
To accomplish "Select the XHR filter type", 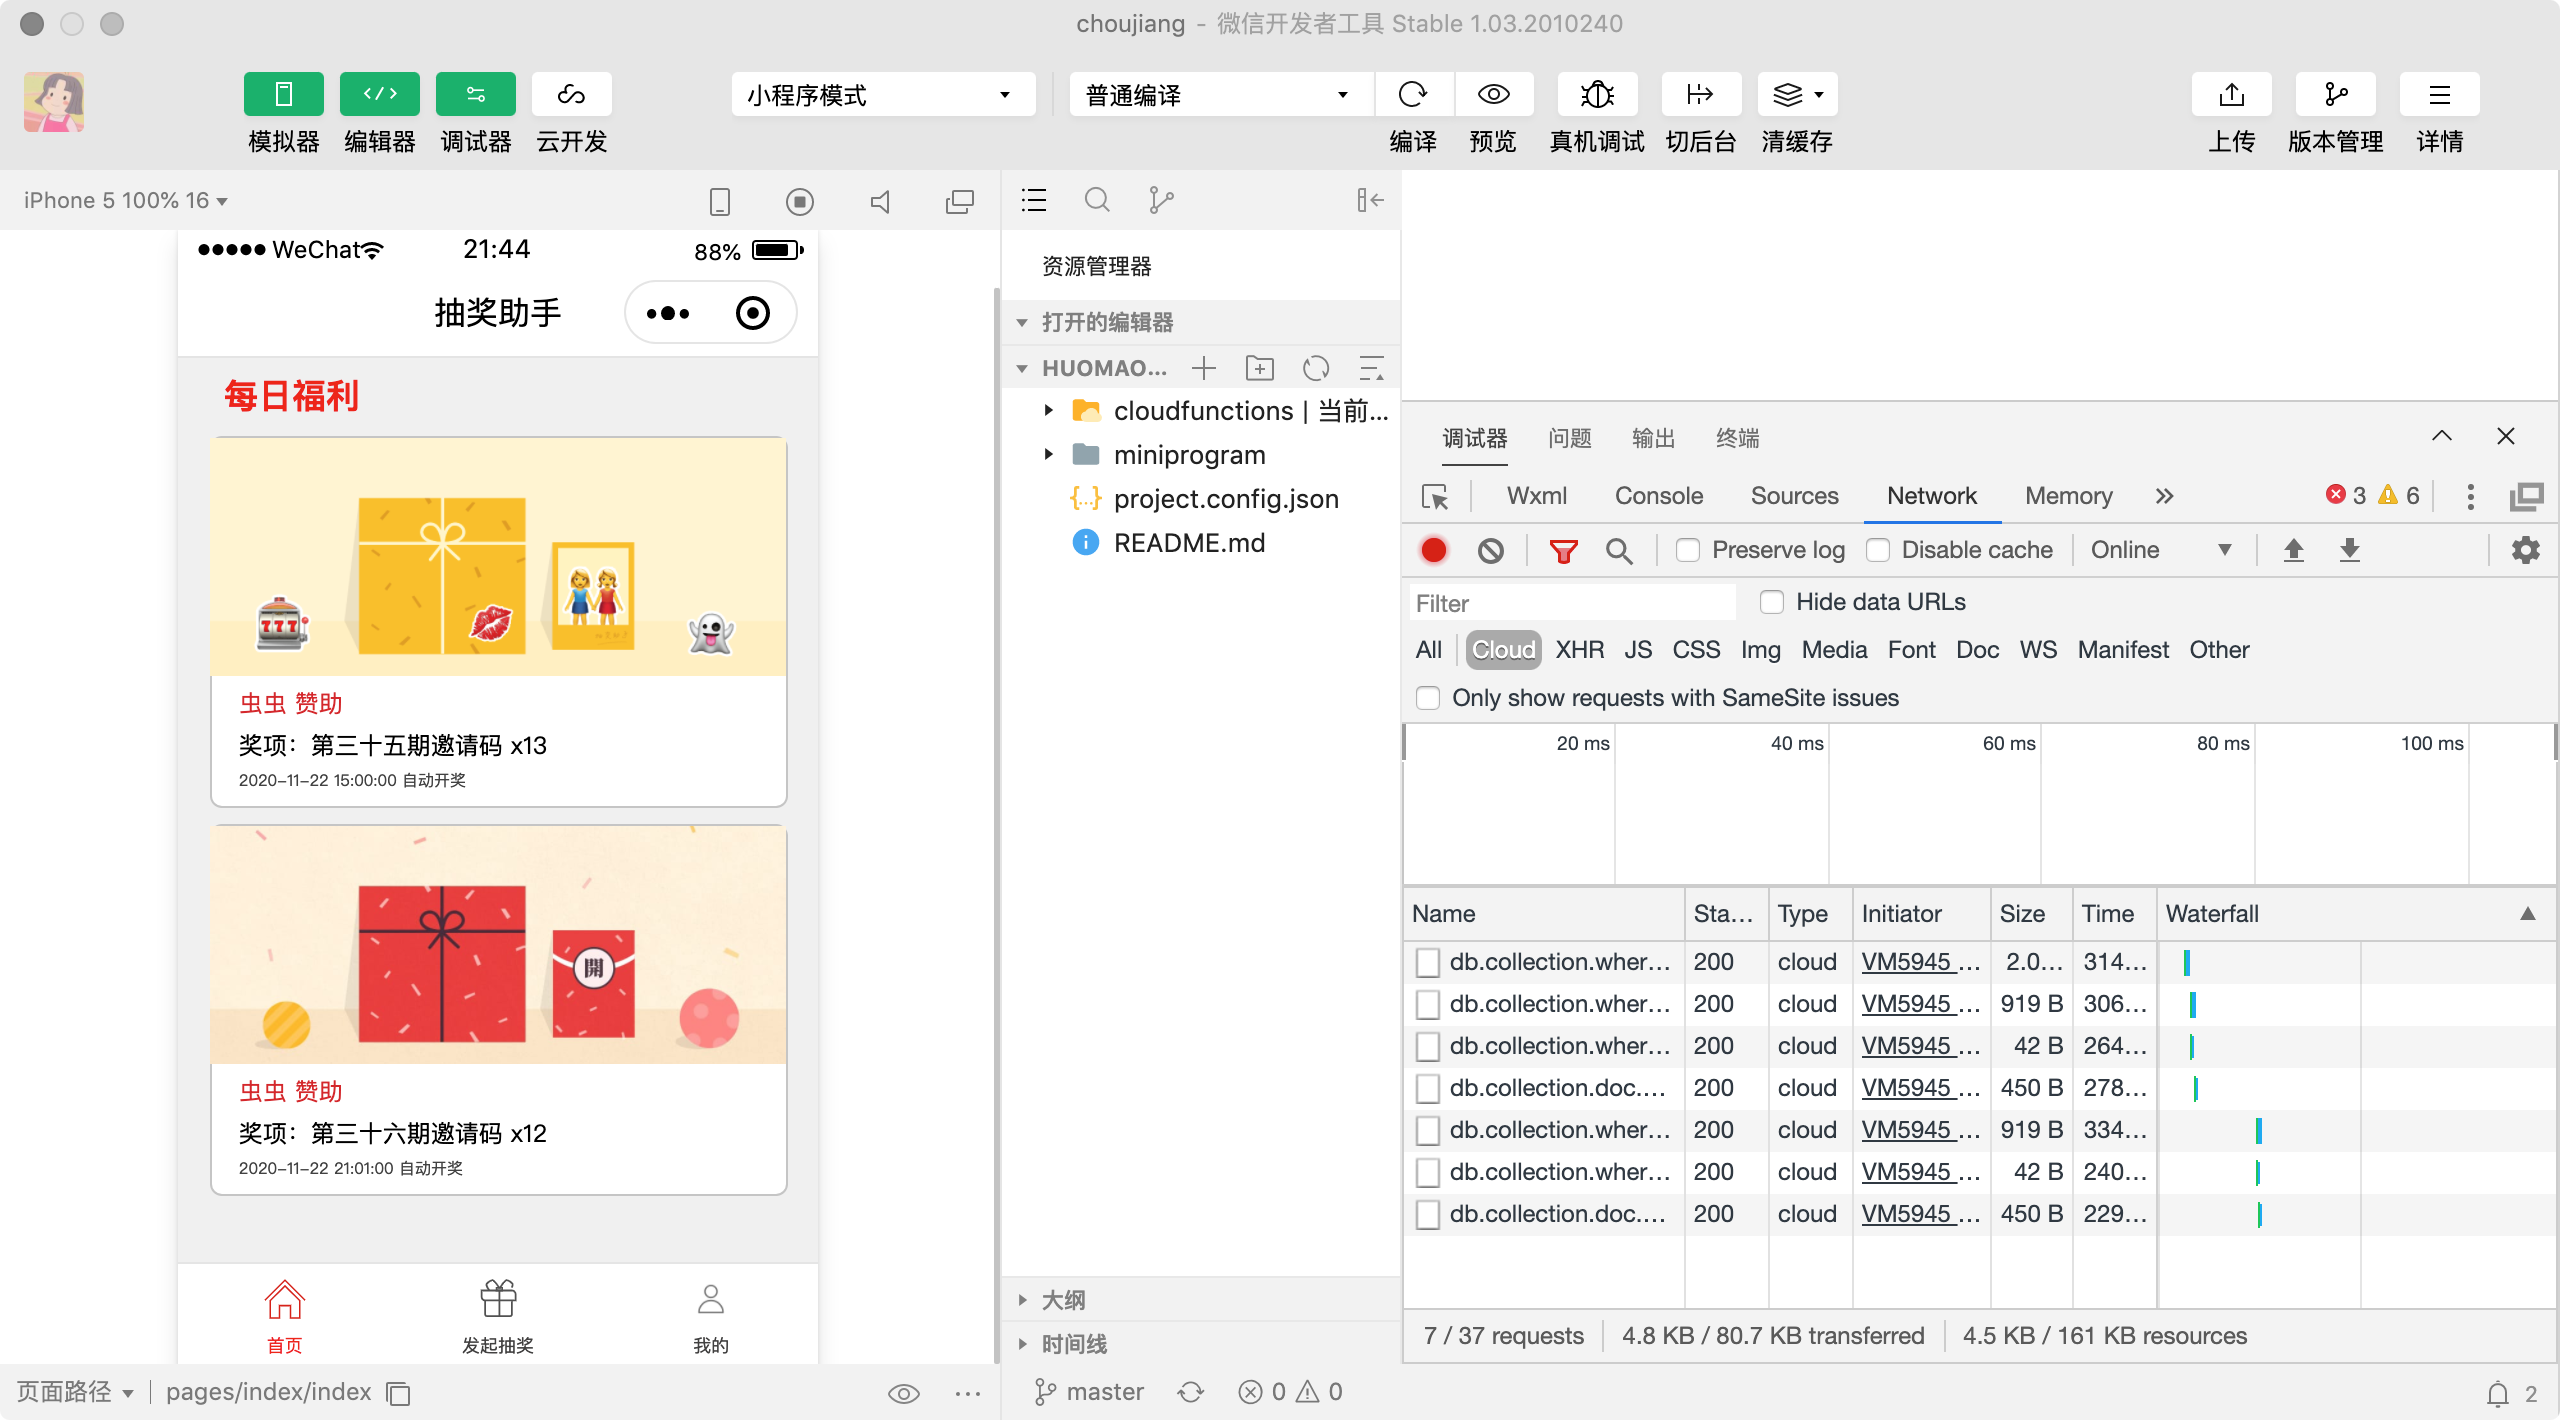I will point(1579,650).
